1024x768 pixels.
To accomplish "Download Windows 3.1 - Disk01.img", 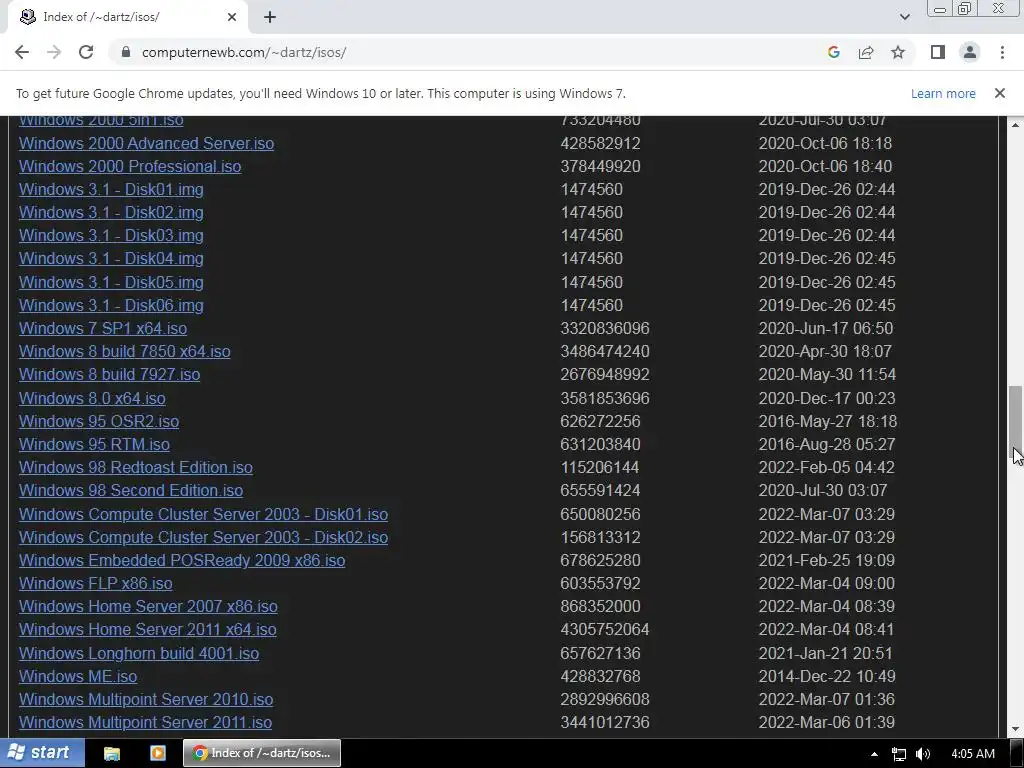I will 111,189.
